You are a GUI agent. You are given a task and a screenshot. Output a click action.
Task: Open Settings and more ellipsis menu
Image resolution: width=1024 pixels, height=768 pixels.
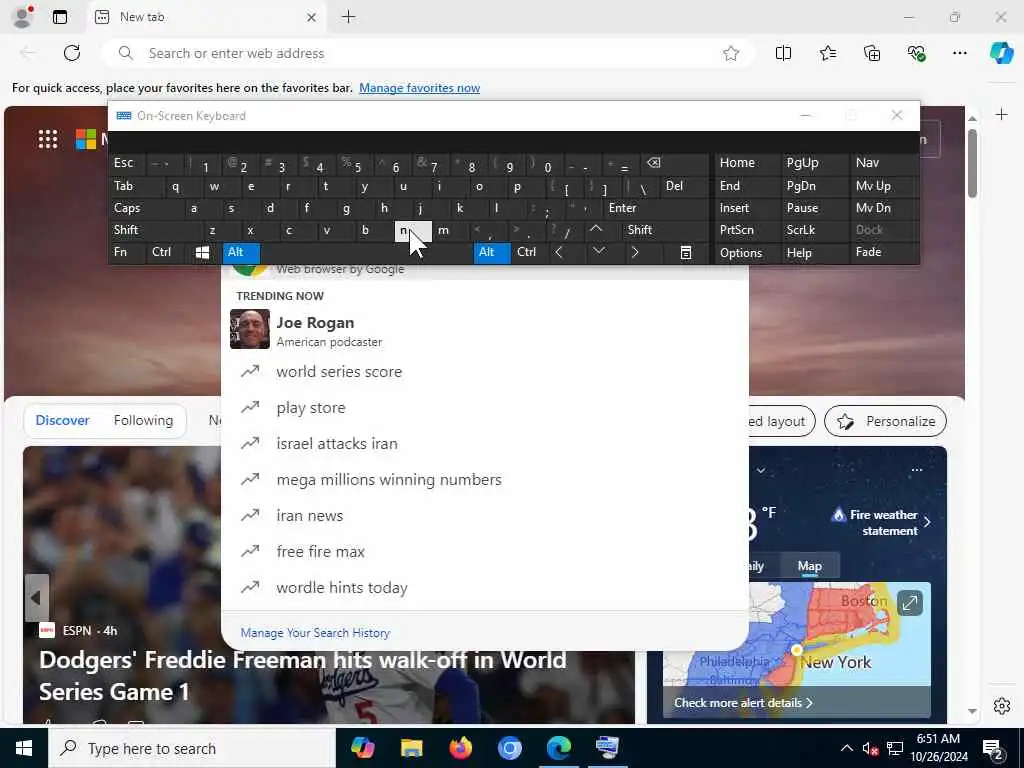(959, 54)
